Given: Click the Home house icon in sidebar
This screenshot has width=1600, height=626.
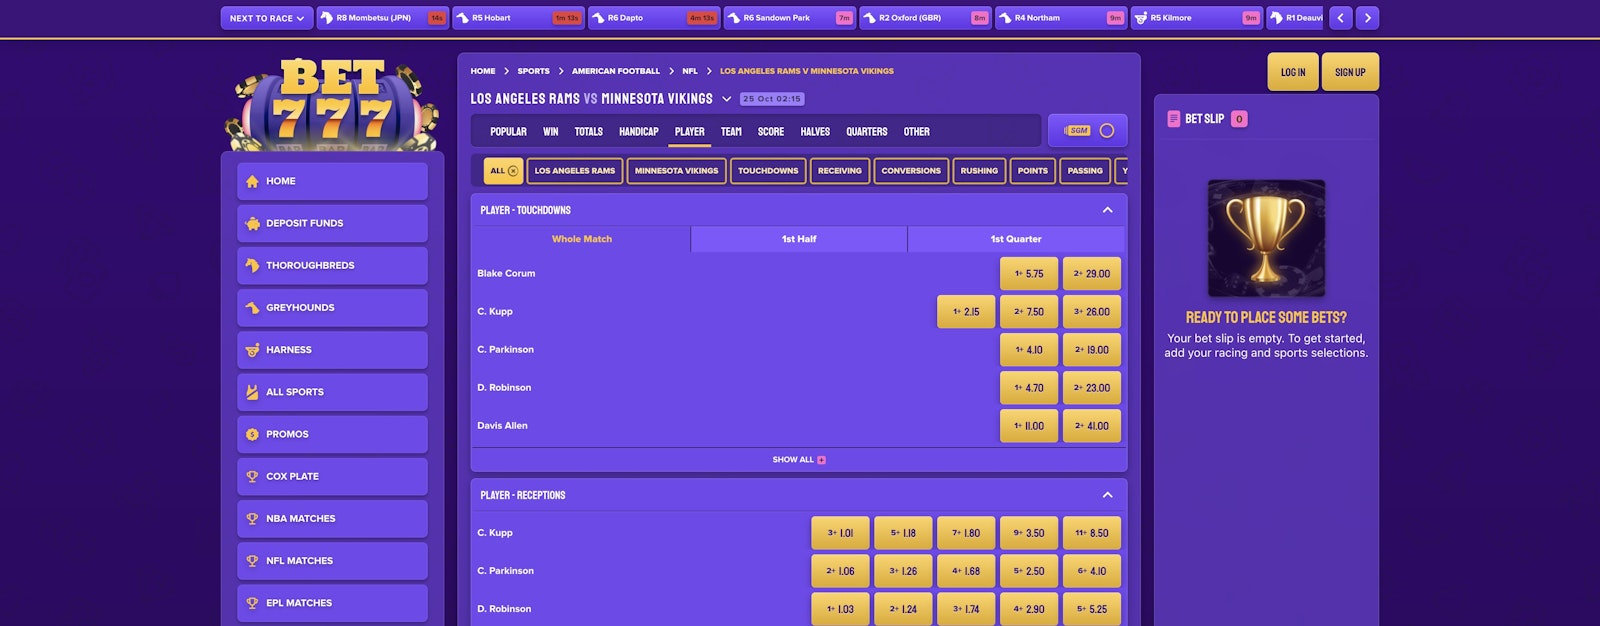Looking at the screenshot, I should point(252,181).
